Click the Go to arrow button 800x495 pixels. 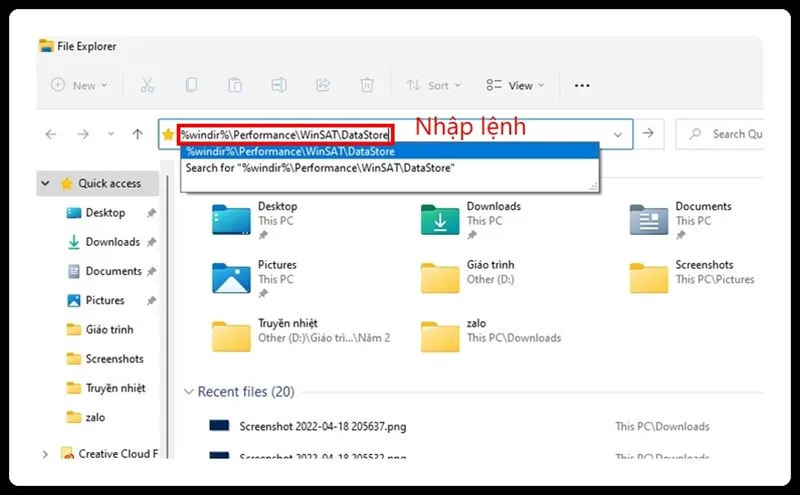(648, 134)
